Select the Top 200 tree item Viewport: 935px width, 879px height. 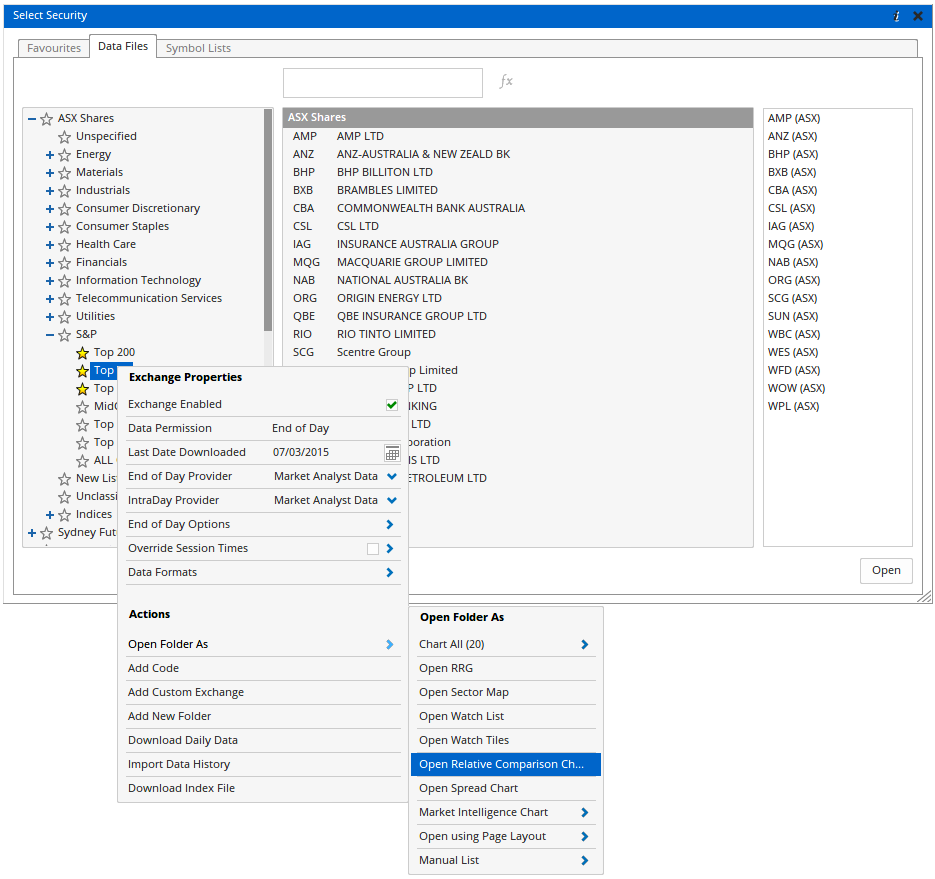(x=114, y=352)
